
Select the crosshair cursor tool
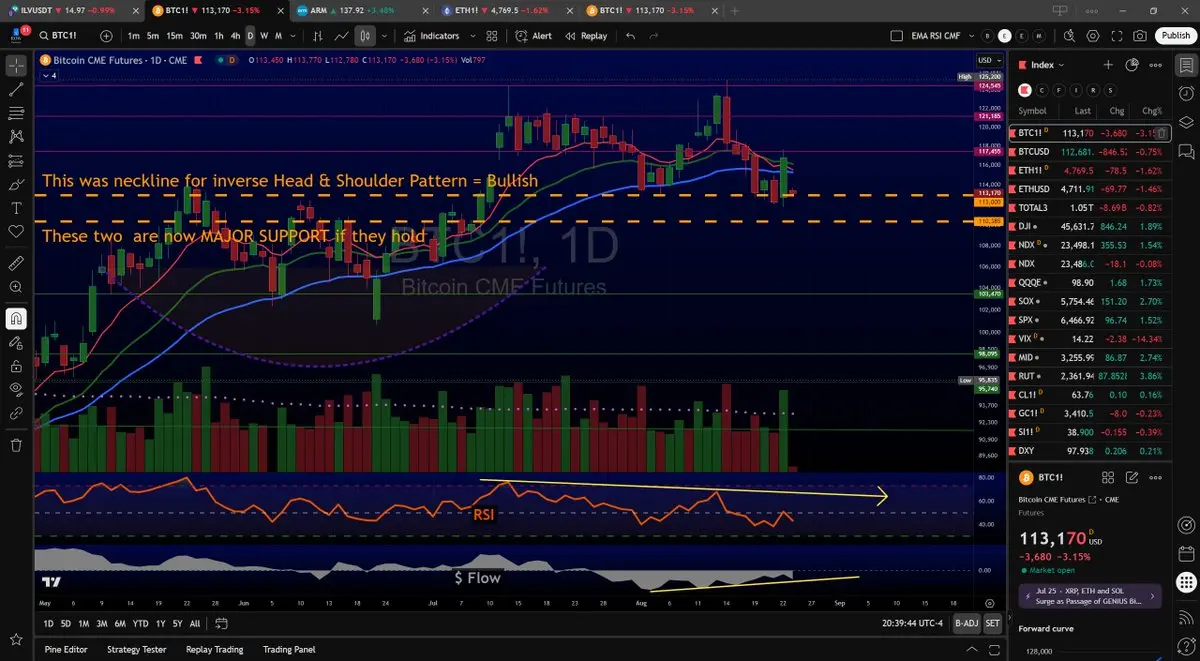[16, 67]
